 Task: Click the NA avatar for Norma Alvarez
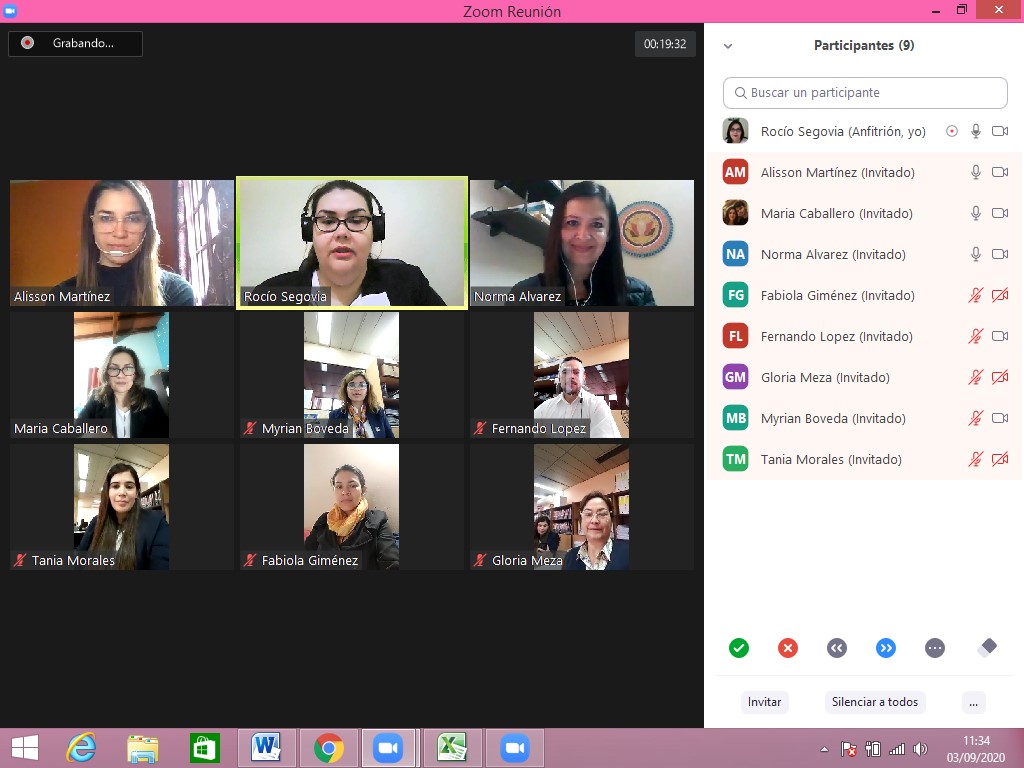tap(735, 254)
